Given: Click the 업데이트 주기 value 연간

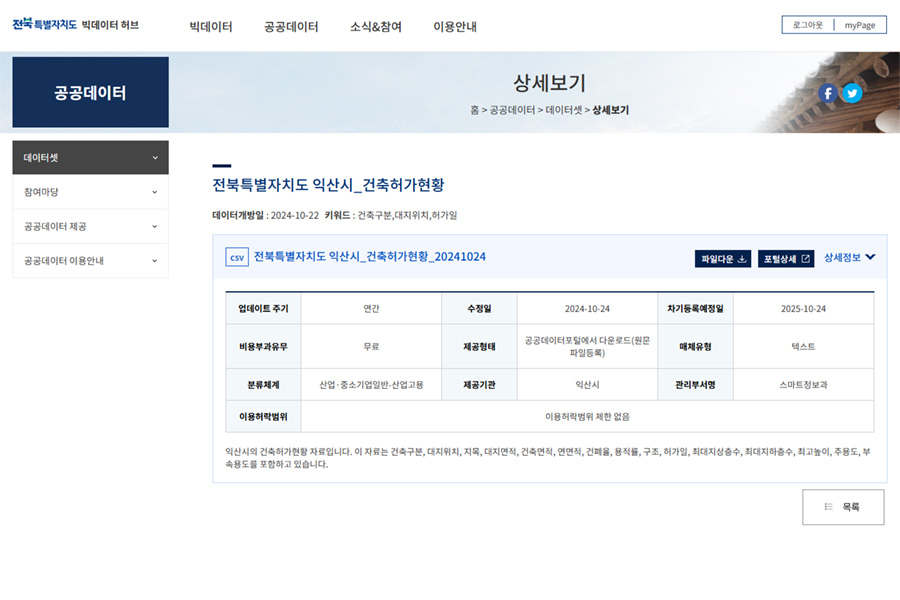Looking at the screenshot, I should pos(371,309).
